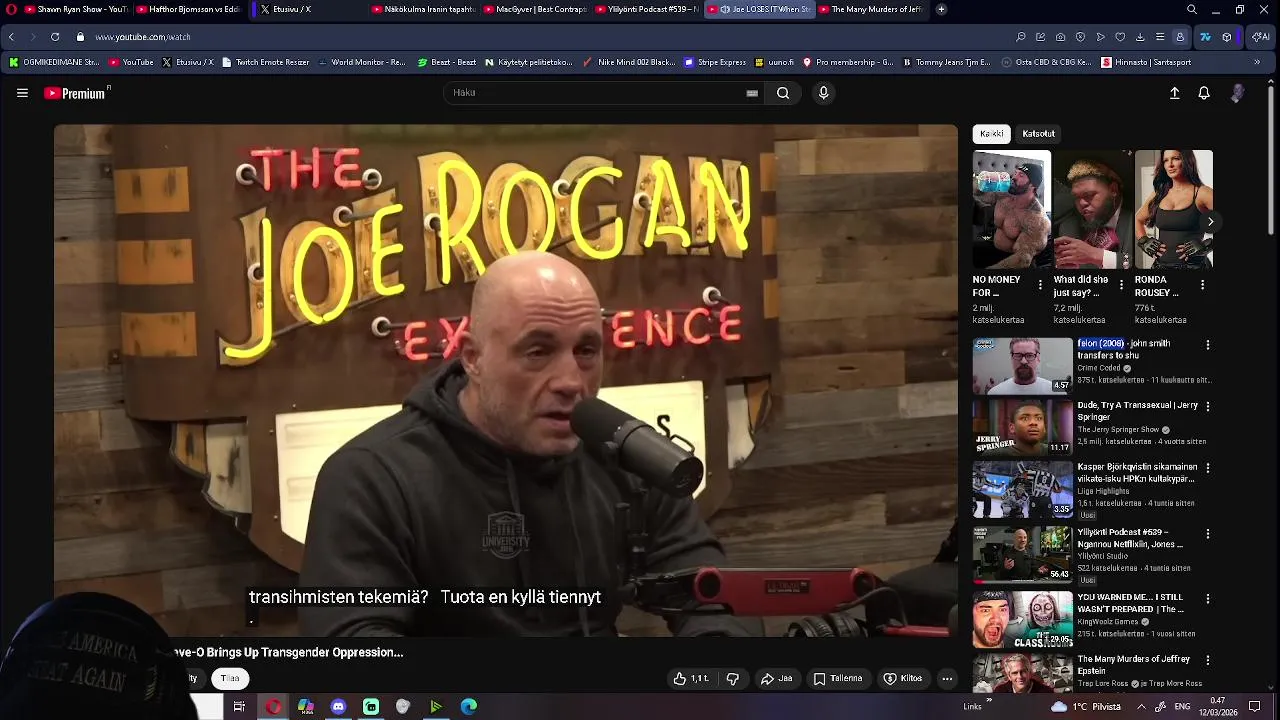This screenshot has height=720, width=1280.
Task: Reload the page with the refresh icon
Action: [x=55, y=37]
